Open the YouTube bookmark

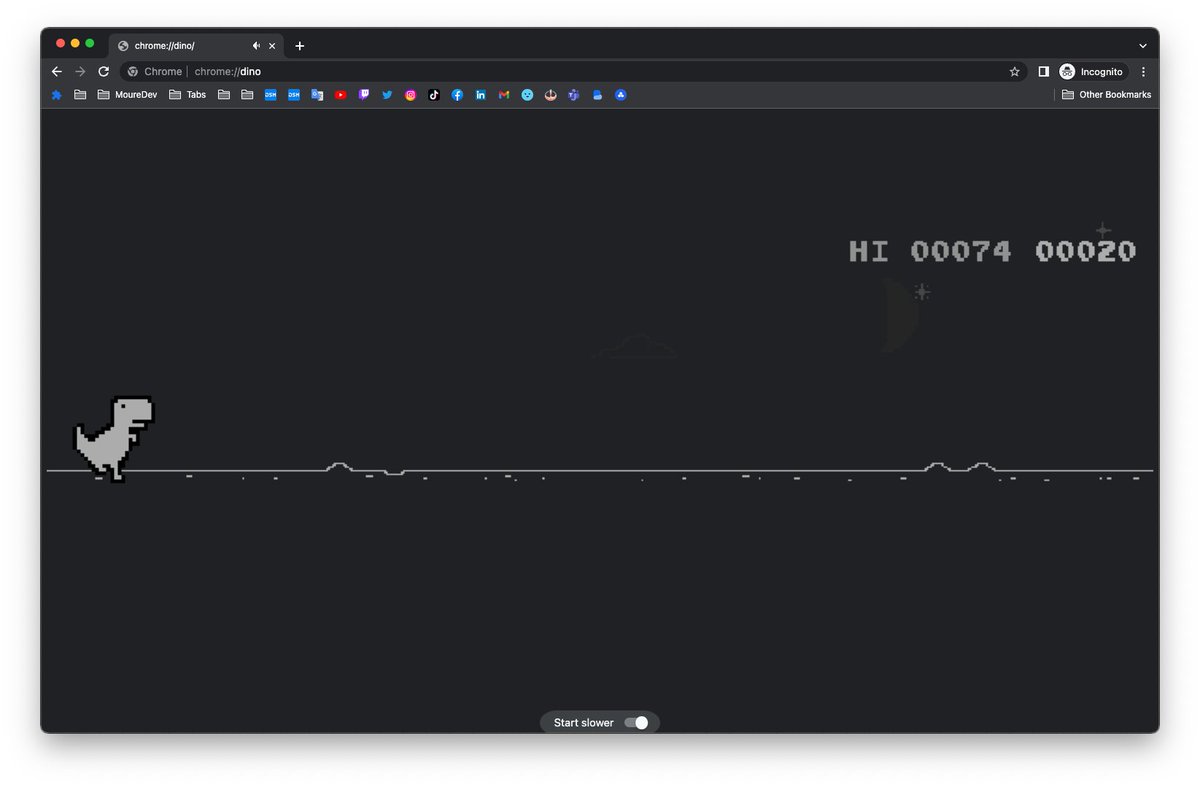coord(341,95)
